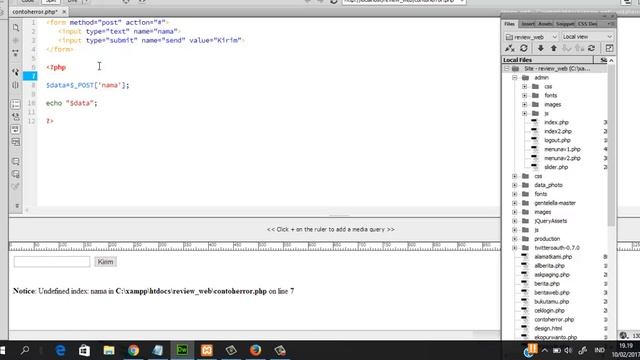The image size is (640, 360).
Task: Collapse the admin folder
Action: point(515,78)
